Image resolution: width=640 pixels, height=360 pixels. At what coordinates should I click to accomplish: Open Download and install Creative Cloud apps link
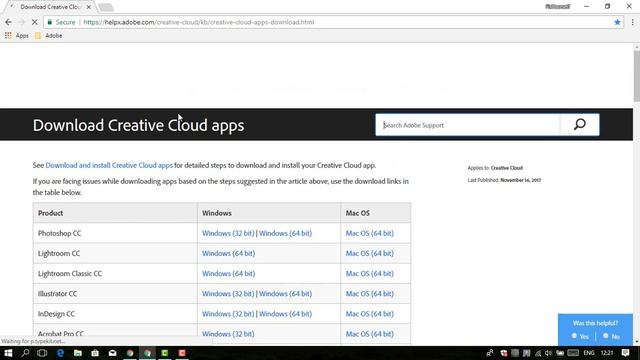coord(109,165)
